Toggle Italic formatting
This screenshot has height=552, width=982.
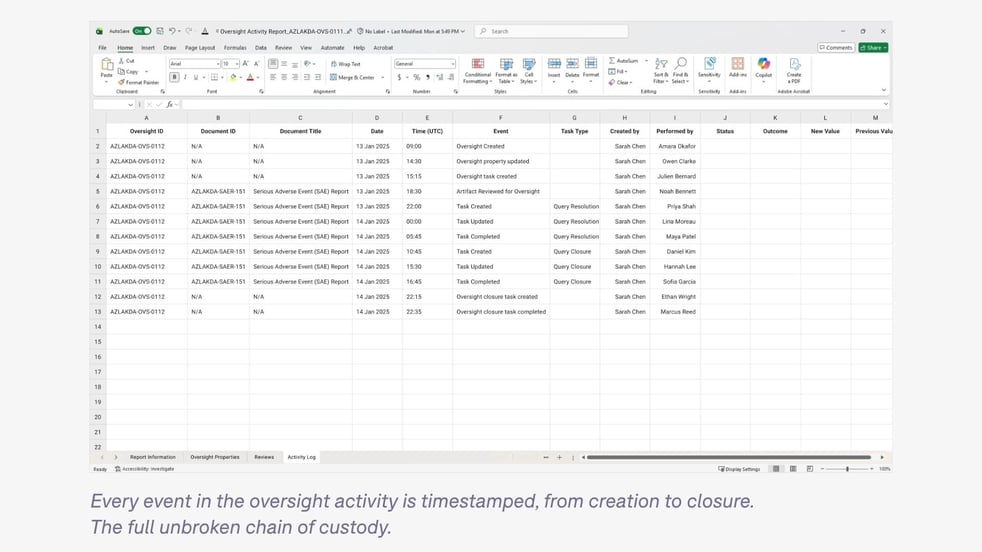[185, 77]
